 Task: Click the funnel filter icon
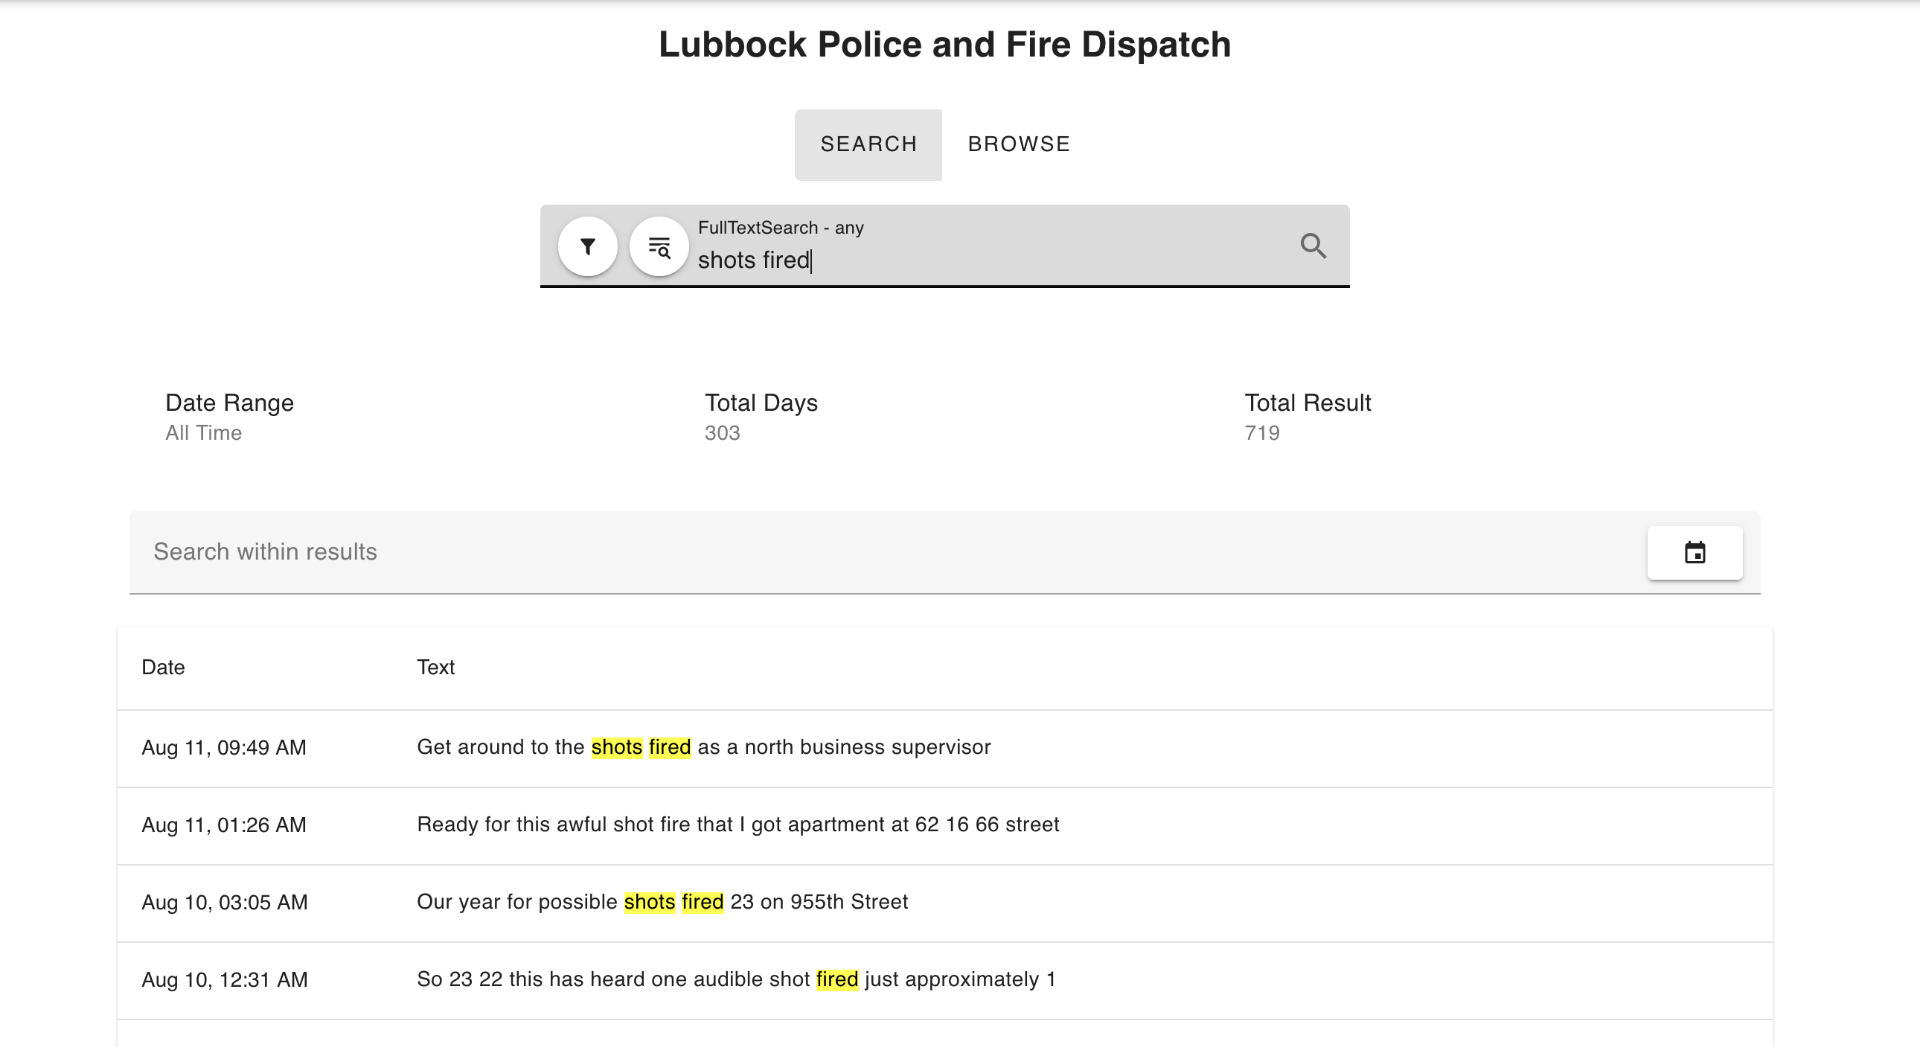click(587, 246)
